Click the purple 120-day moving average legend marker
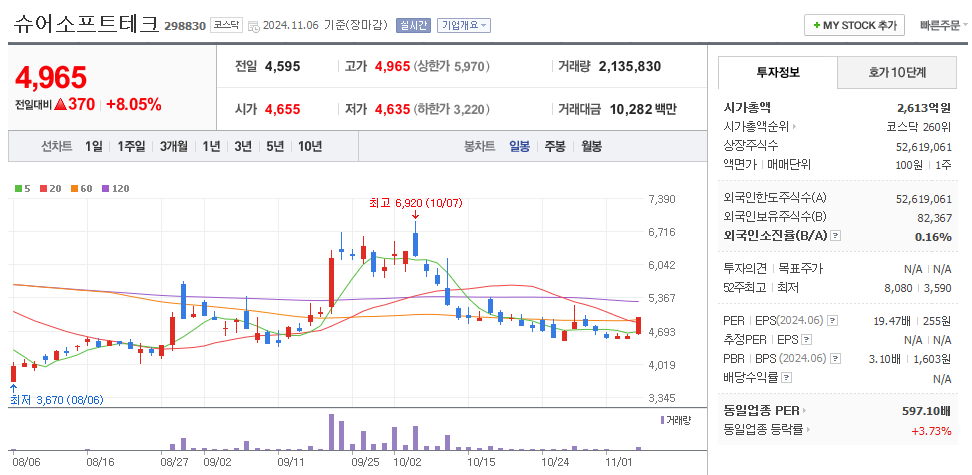 point(105,188)
